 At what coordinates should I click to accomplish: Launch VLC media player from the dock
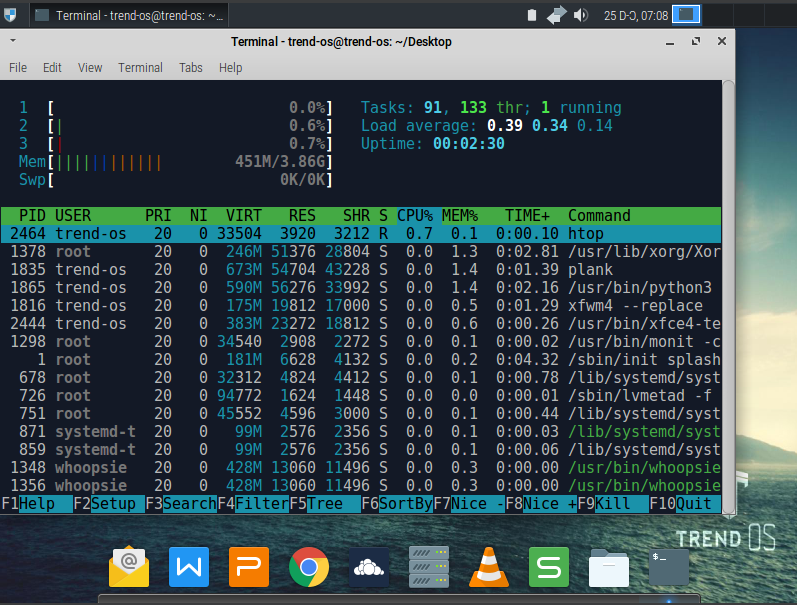pos(488,567)
